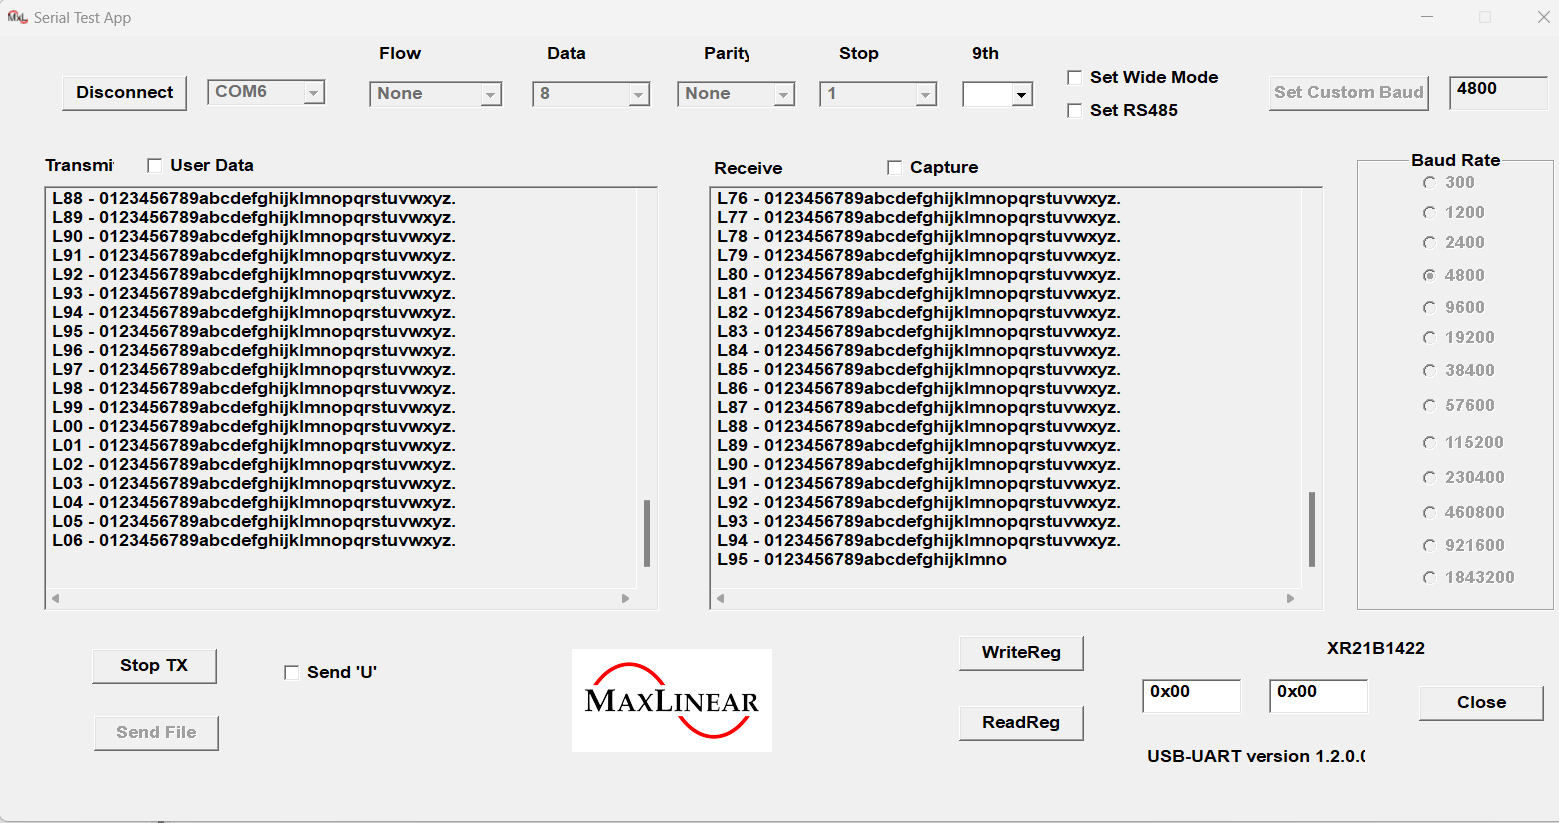Click the custom baud rate field showing 4800
Image resolution: width=1559 pixels, height=823 pixels.
pyautogui.click(x=1497, y=91)
